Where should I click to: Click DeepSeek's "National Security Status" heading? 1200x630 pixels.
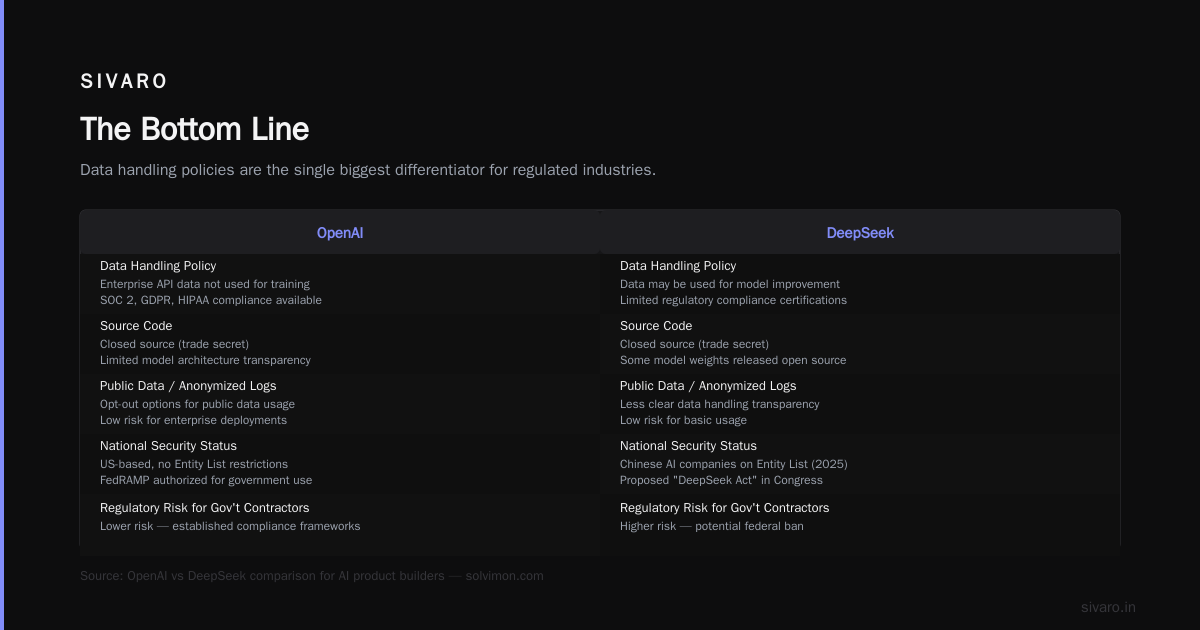tap(688, 446)
